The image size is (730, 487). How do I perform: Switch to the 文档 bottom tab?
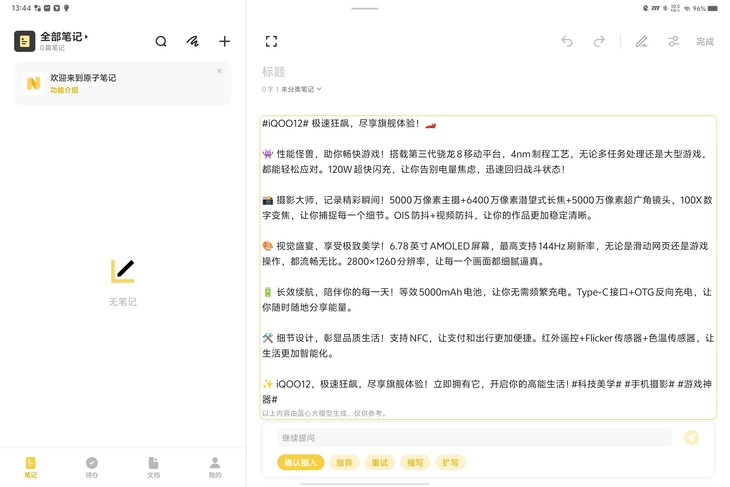pyautogui.click(x=153, y=467)
